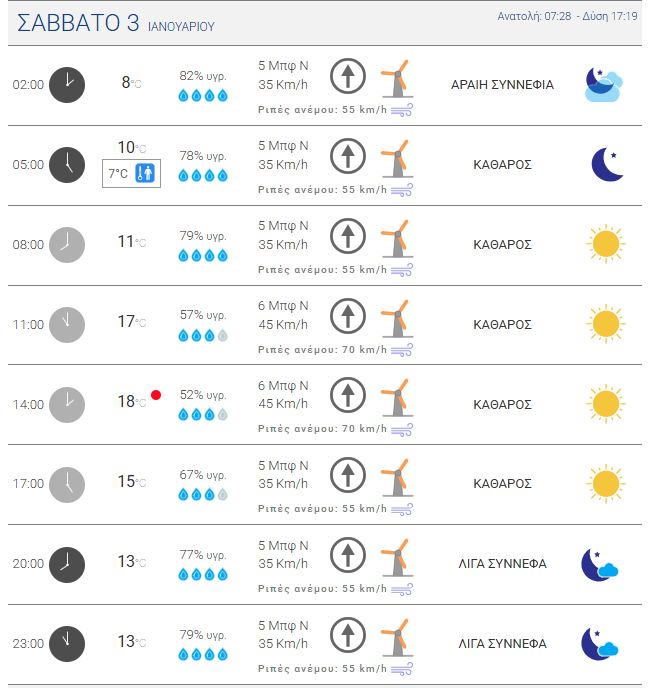Viewport: 651px width, 688px height.
Task: Click the ΣΑΒΒΑΤΟ 3 date heading
Action: click(x=78, y=24)
